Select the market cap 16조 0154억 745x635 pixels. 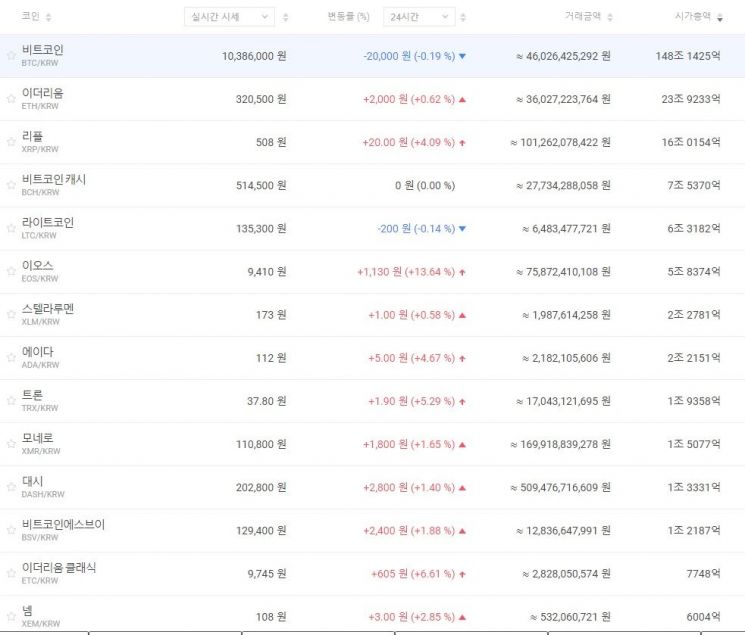coord(691,142)
